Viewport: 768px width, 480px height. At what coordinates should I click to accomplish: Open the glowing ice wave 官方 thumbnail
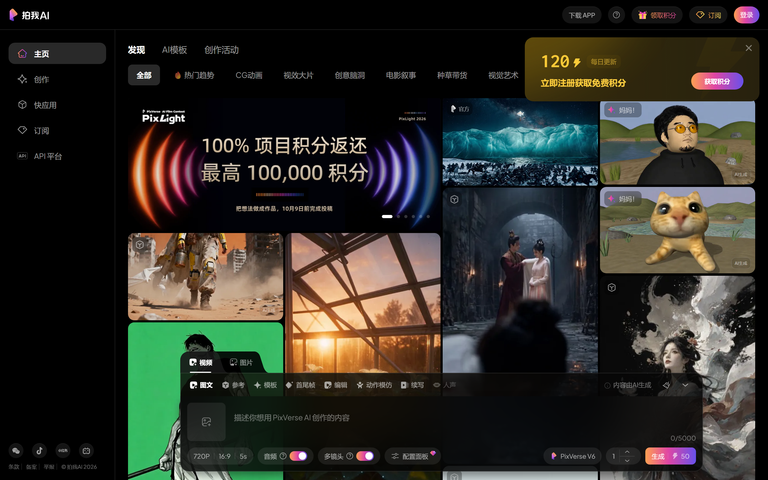(520, 142)
